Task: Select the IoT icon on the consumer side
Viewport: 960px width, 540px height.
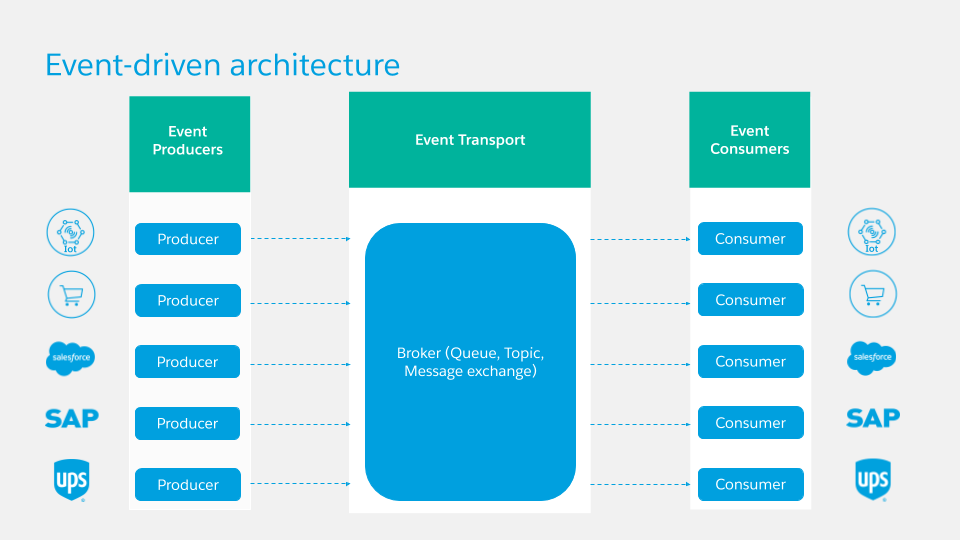Action: pyautogui.click(x=872, y=233)
